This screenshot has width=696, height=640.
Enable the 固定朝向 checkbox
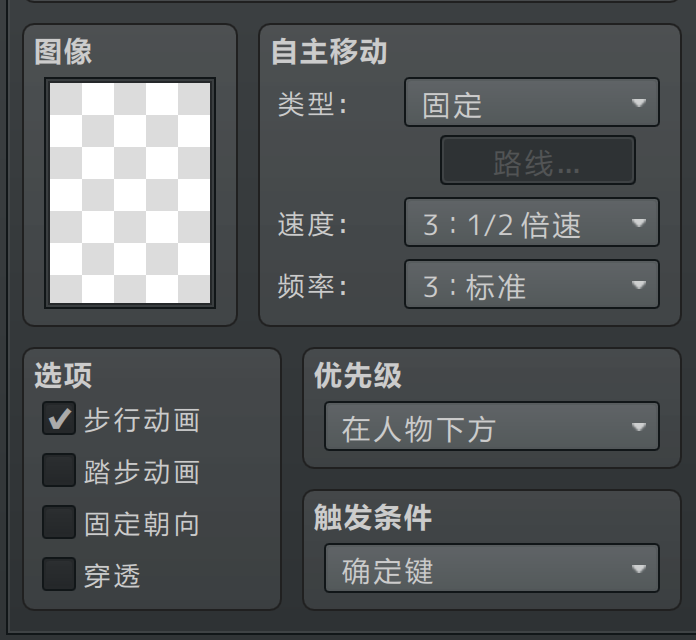(x=59, y=522)
